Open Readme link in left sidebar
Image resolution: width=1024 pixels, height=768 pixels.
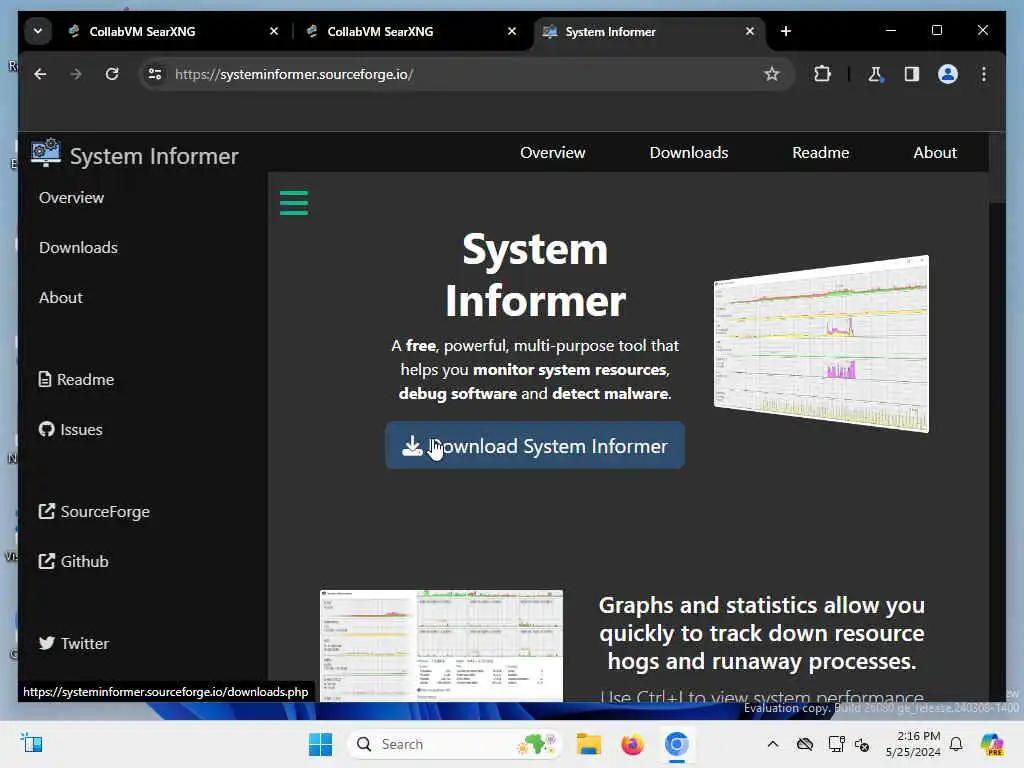(x=76, y=379)
